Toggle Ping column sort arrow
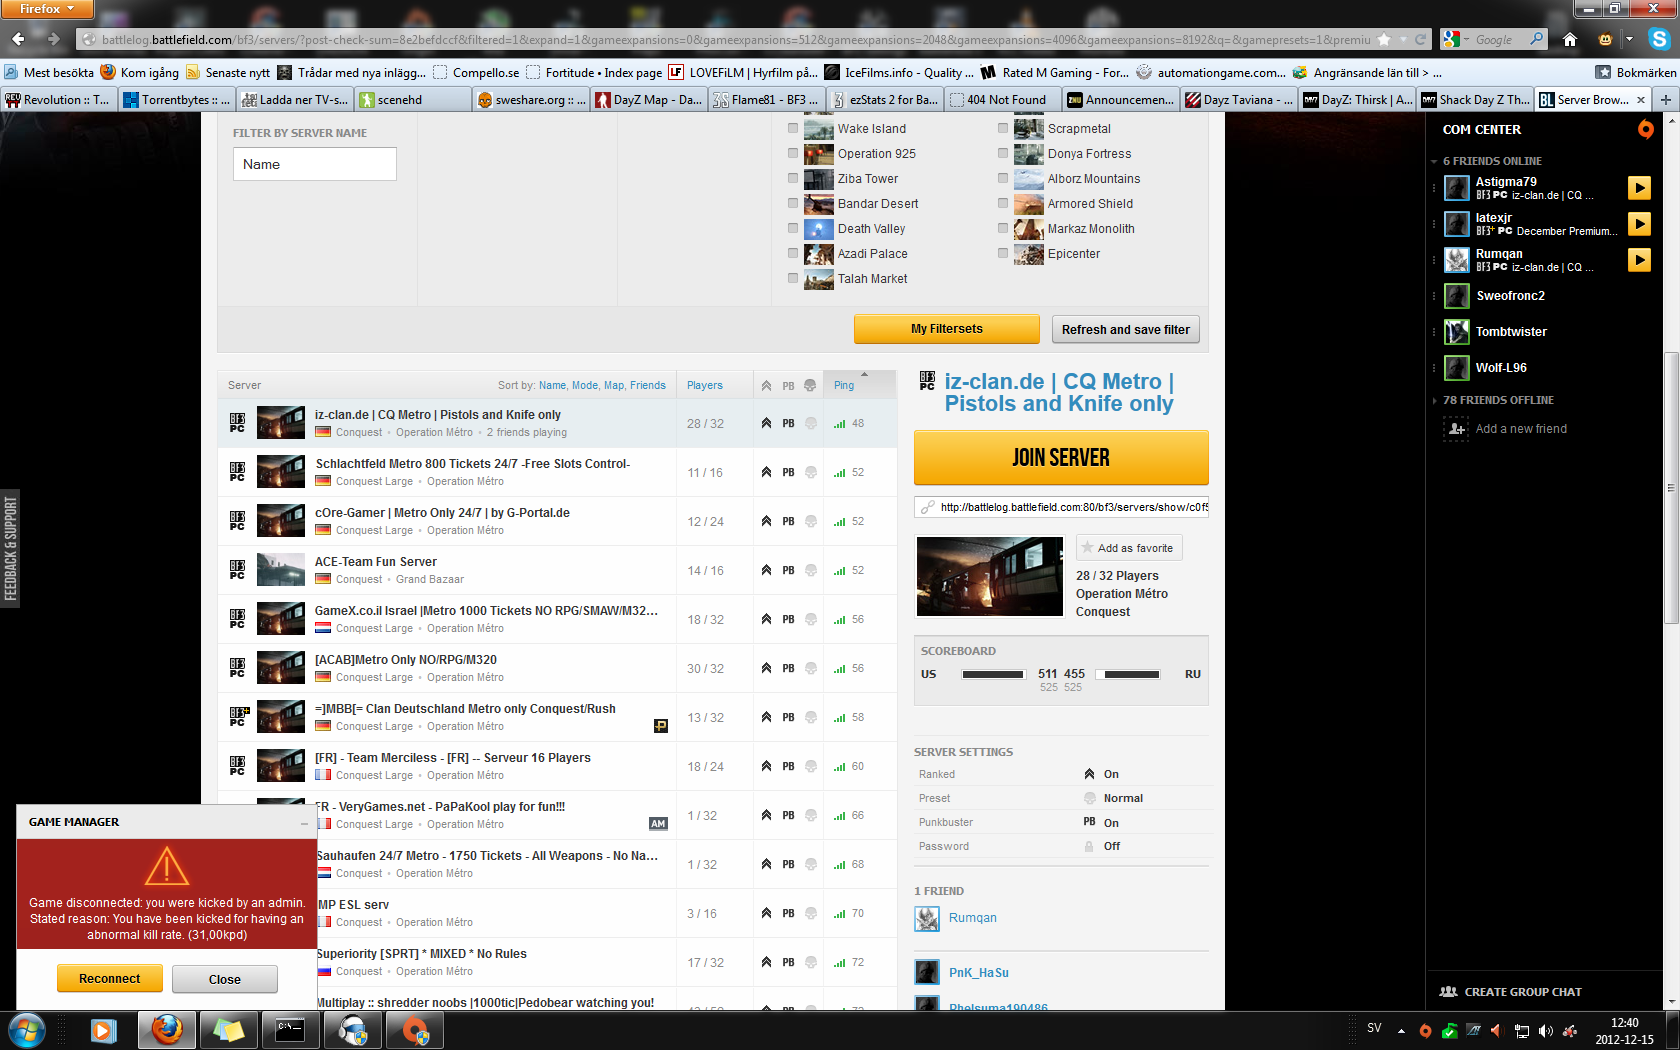 point(864,375)
